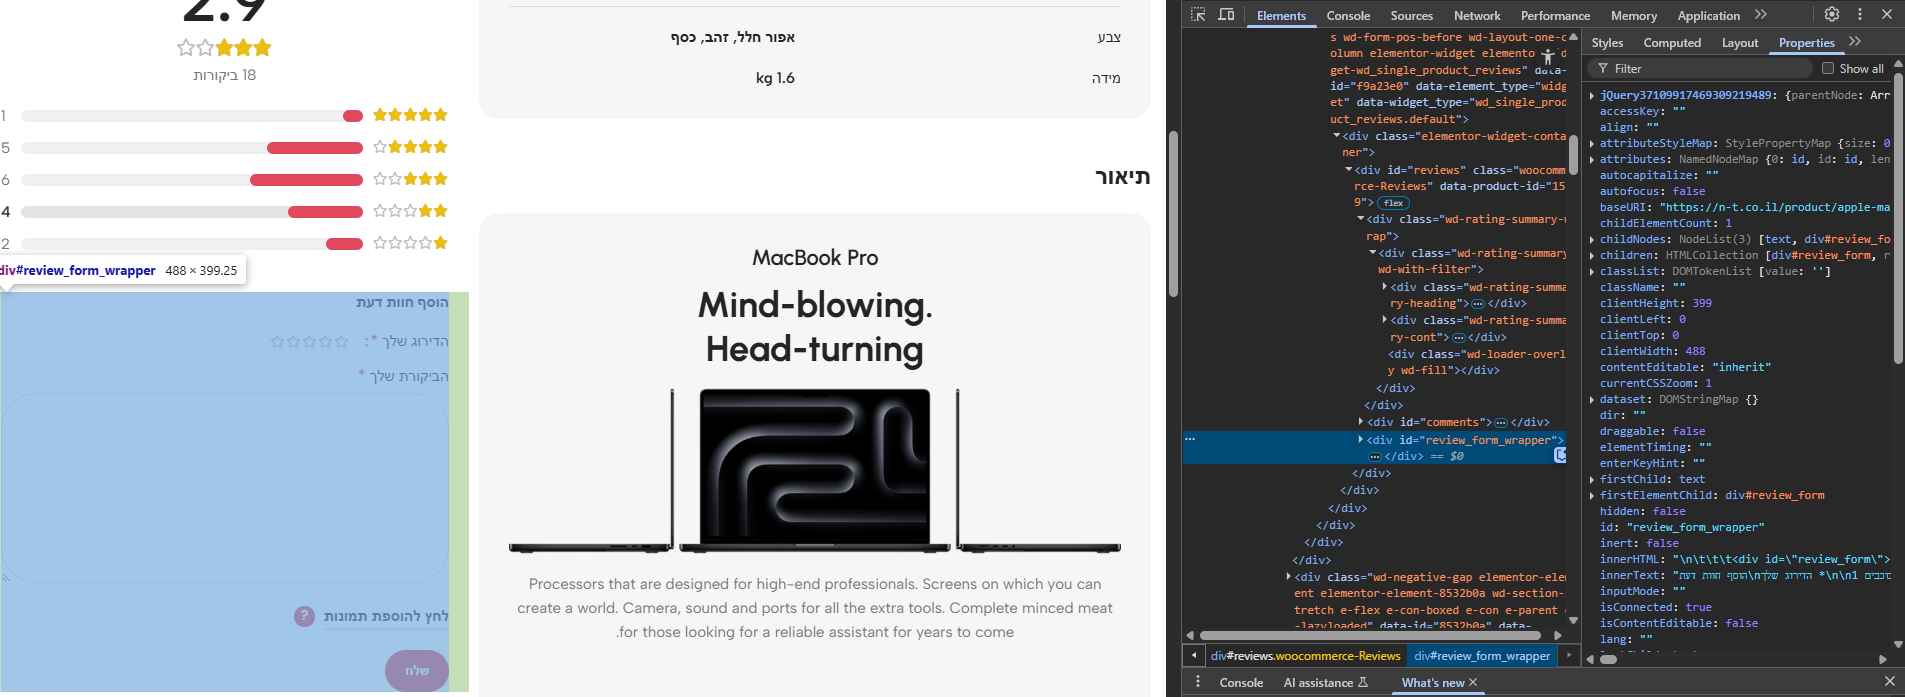The height and width of the screenshot is (697, 1905).
Task: Close the DevTools panel
Action: (x=1887, y=14)
